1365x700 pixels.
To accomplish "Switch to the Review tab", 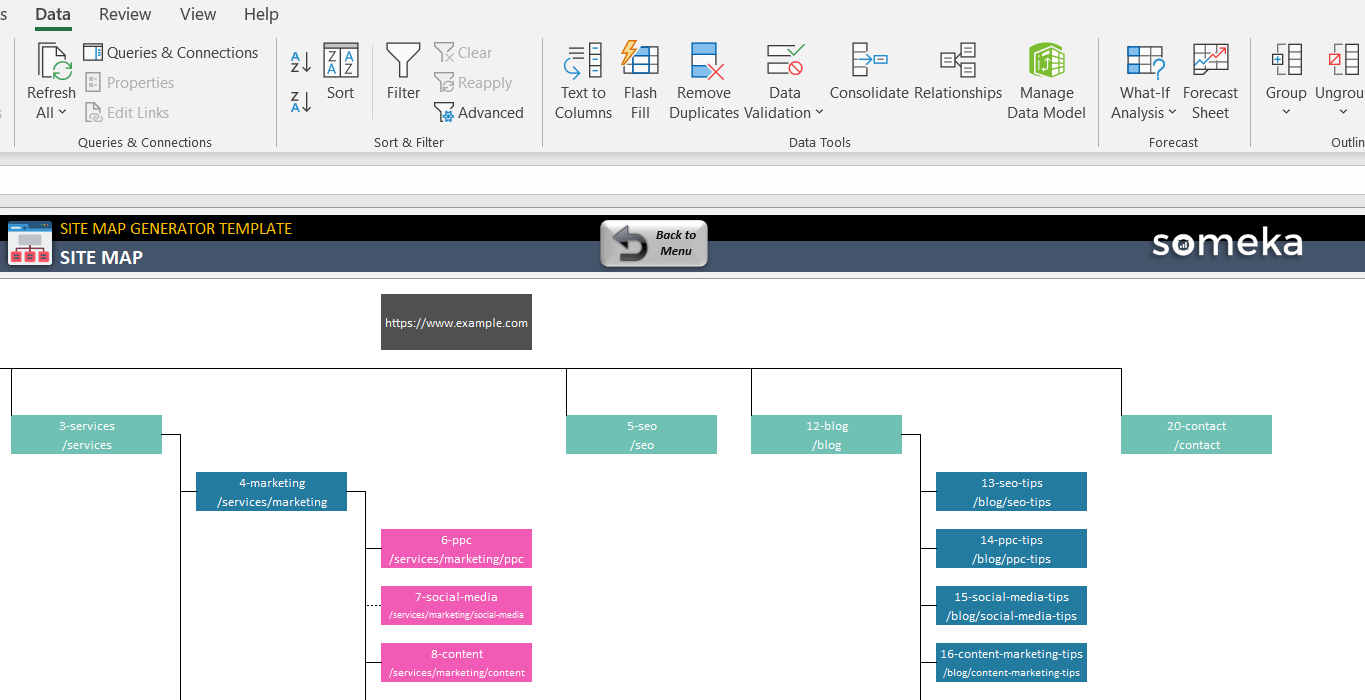I will click(125, 14).
